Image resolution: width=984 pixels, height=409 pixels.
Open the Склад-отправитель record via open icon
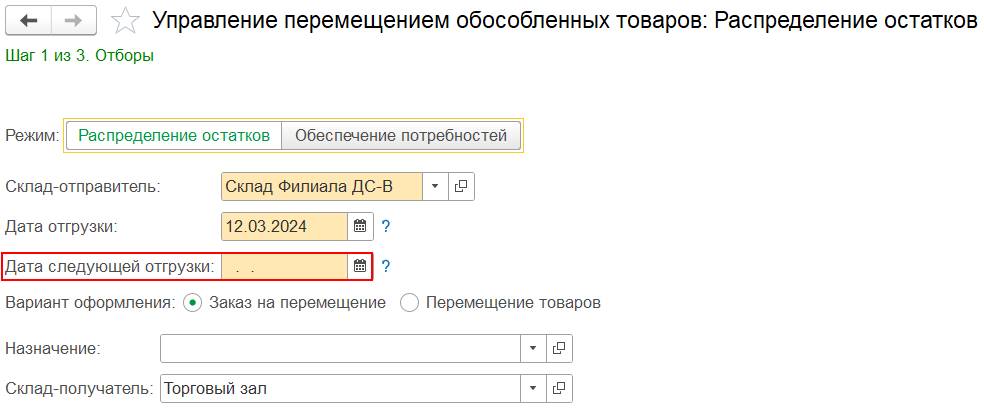pos(461,186)
